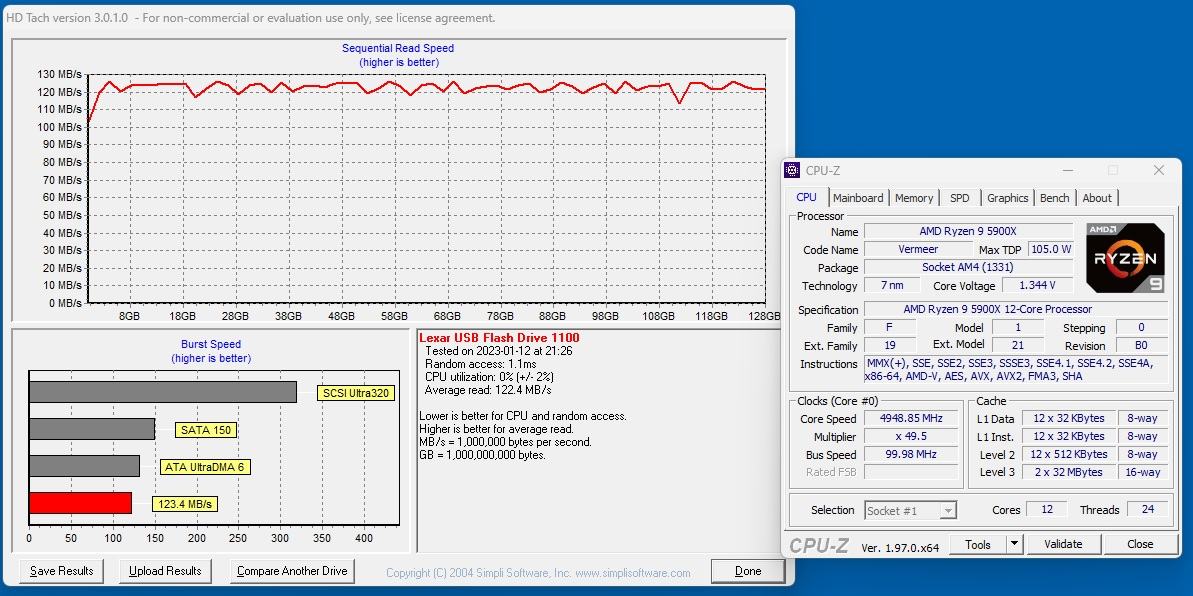The height and width of the screenshot is (596, 1193).
Task: Click the Upload Results button
Action: (165, 571)
